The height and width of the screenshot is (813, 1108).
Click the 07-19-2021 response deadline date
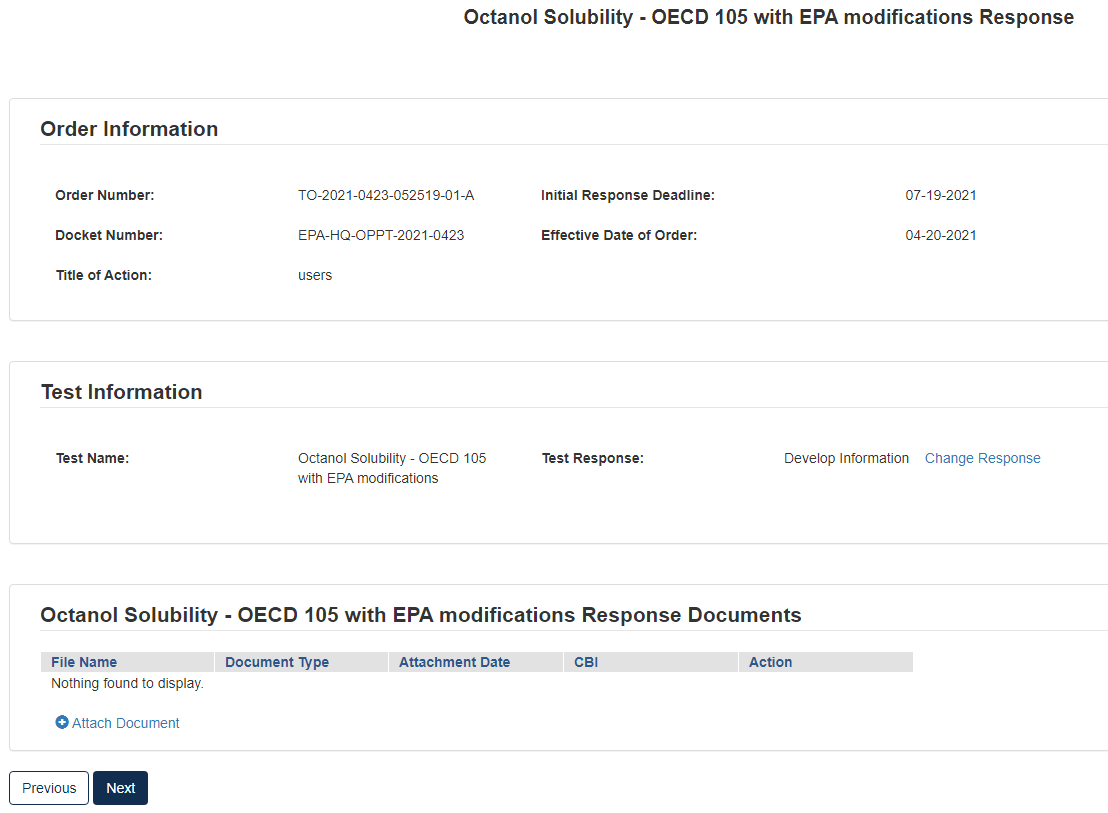[941, 195]
